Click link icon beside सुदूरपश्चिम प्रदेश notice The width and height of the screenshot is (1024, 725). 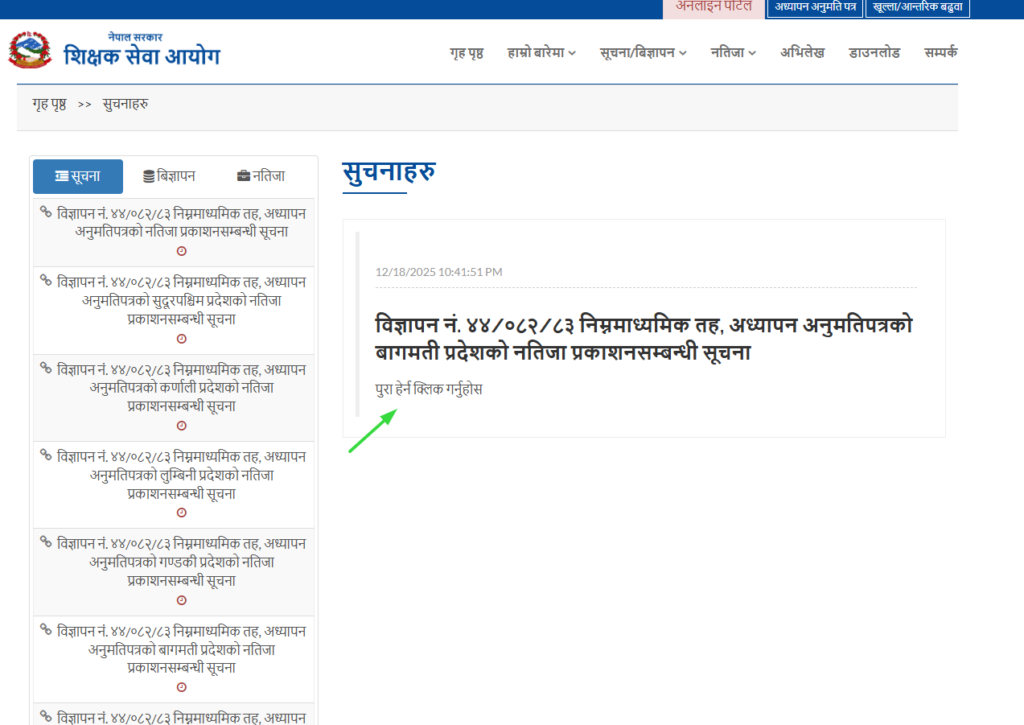pyautogui.click(x=45, y=281)
